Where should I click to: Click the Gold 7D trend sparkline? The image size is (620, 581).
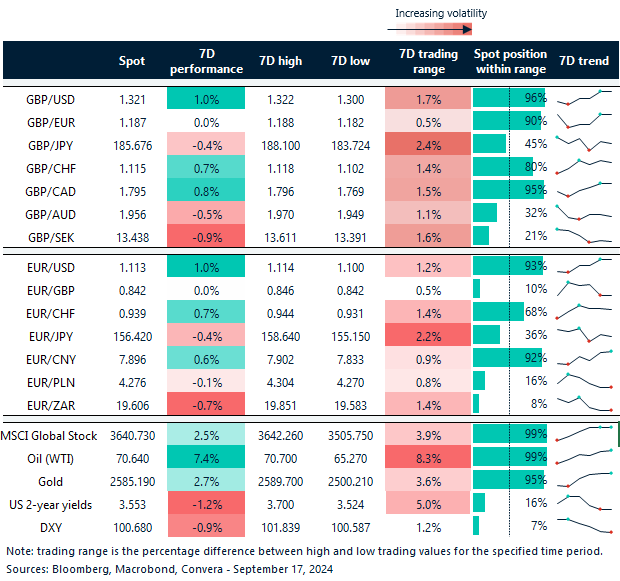[584, 480]
